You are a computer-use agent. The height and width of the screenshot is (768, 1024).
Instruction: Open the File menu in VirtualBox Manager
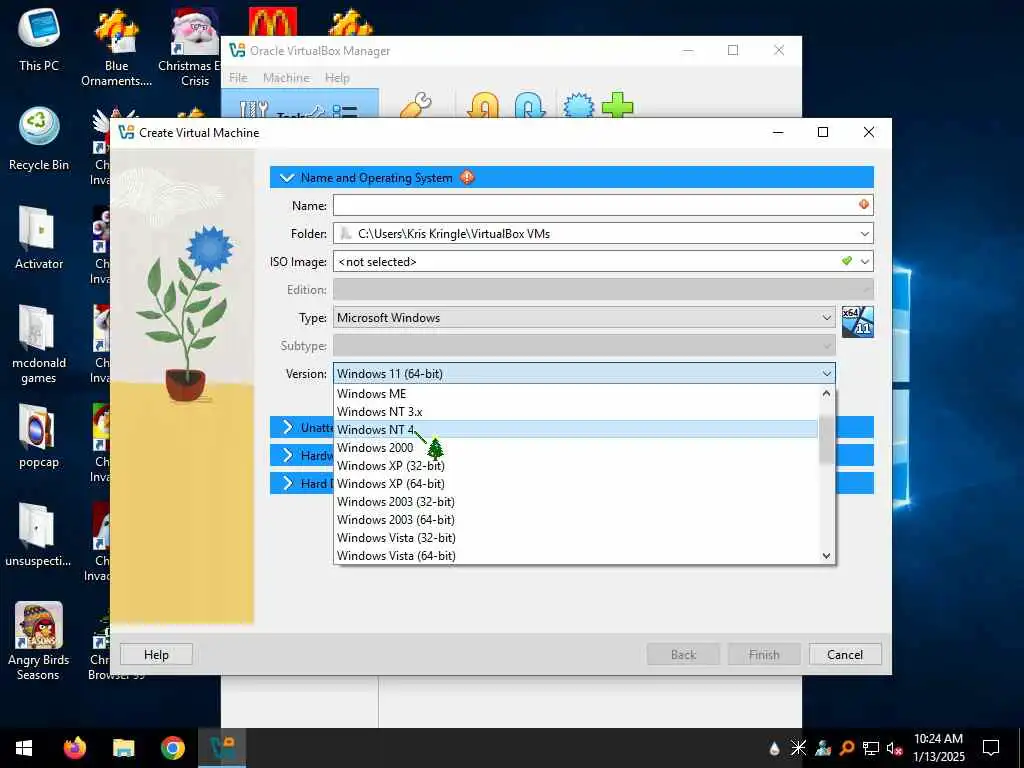[238, 78]
